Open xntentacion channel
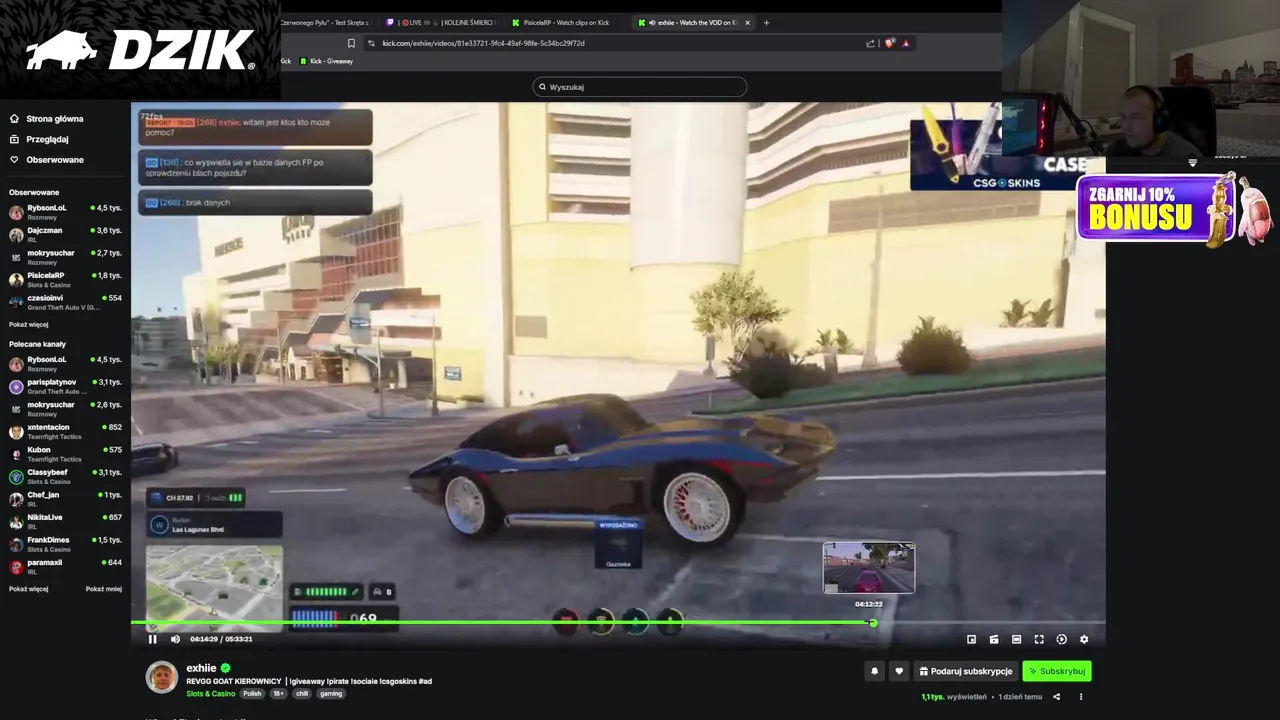This screenshot has width=1280, height=720. tap(65, 431)
